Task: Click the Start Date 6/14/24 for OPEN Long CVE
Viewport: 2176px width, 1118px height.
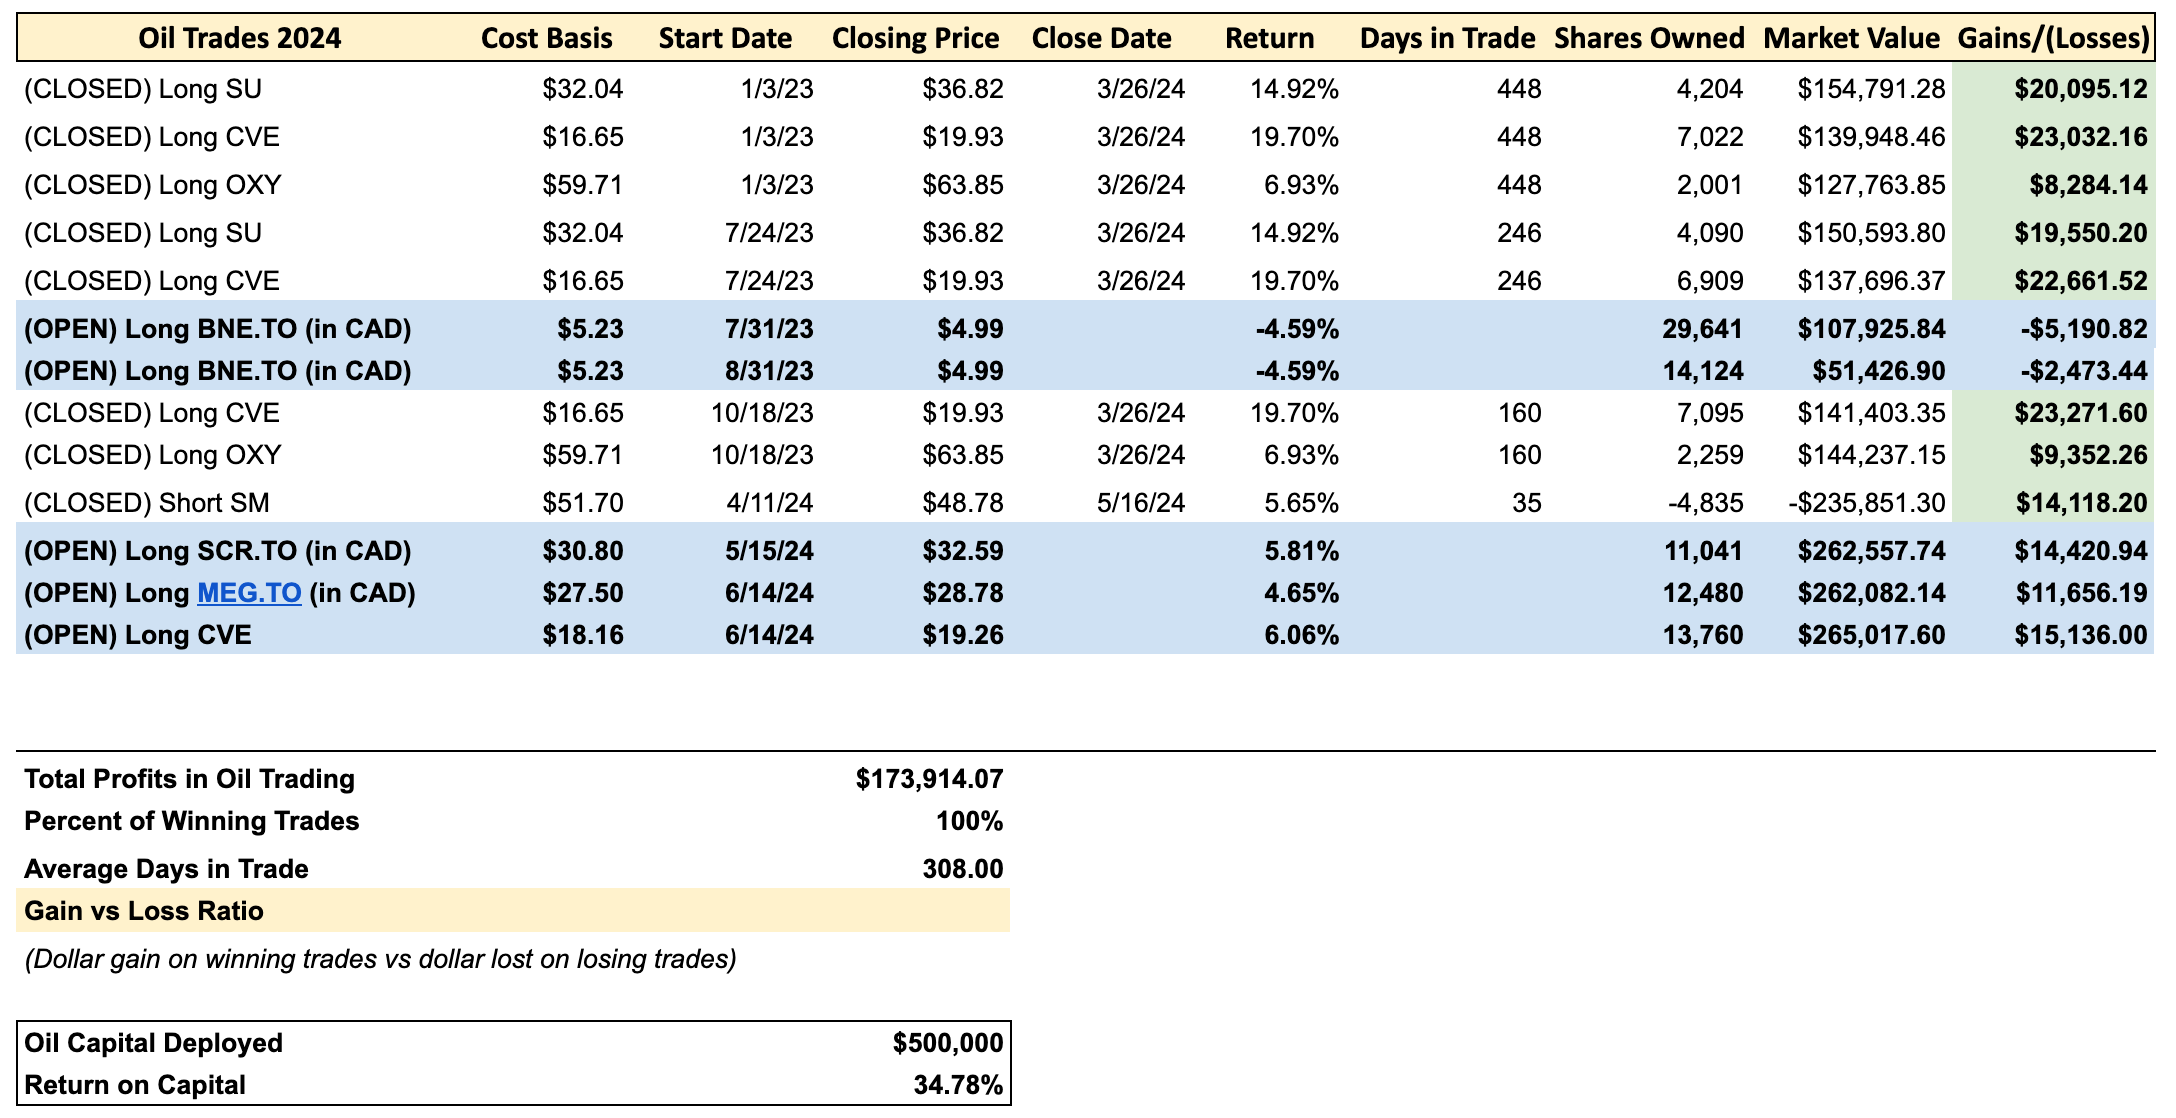Action: pos(769,635)
